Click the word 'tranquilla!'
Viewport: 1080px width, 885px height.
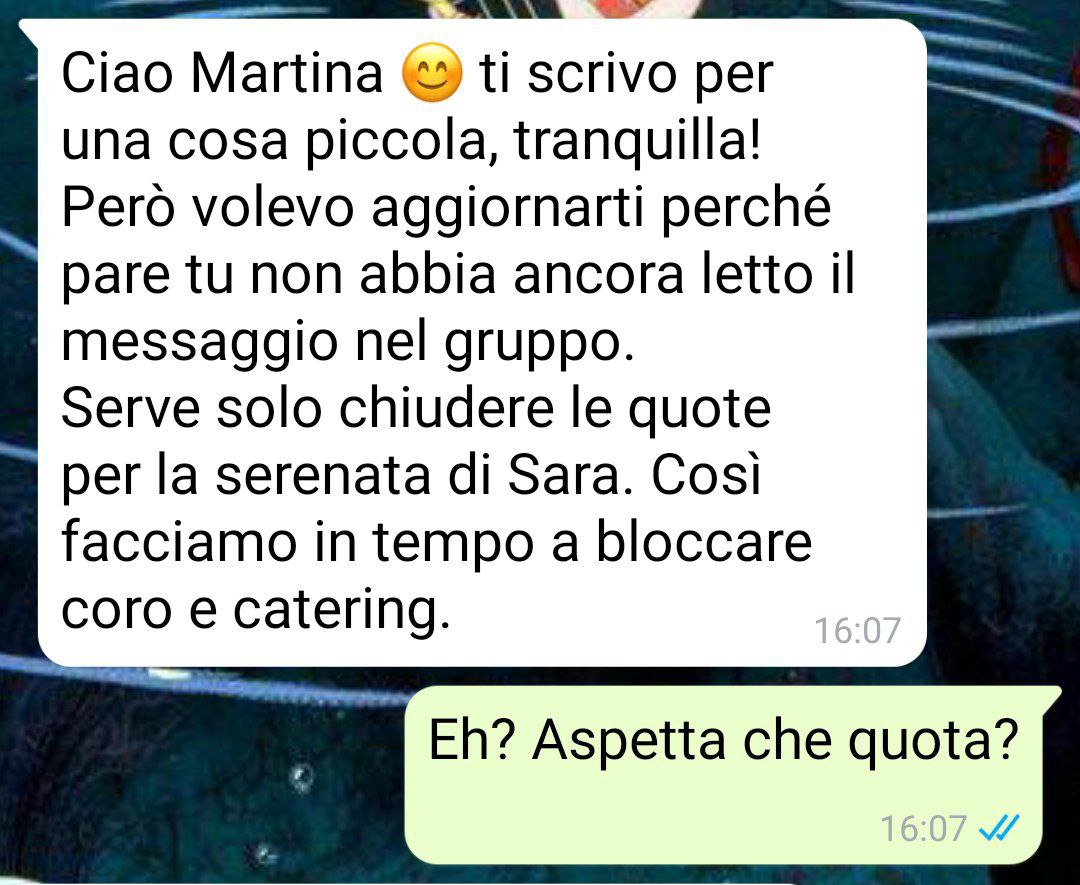pos(638,140)
